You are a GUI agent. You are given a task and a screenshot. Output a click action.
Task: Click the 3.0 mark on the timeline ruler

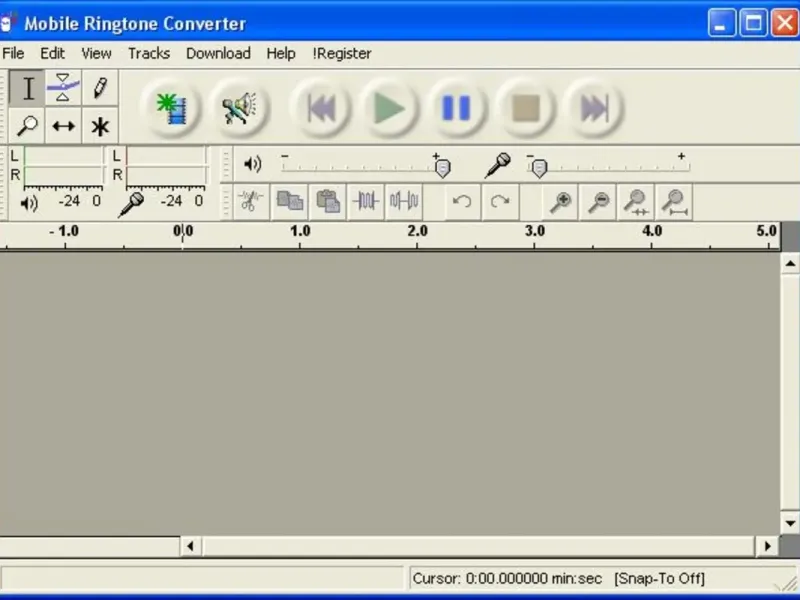[535, 231]
